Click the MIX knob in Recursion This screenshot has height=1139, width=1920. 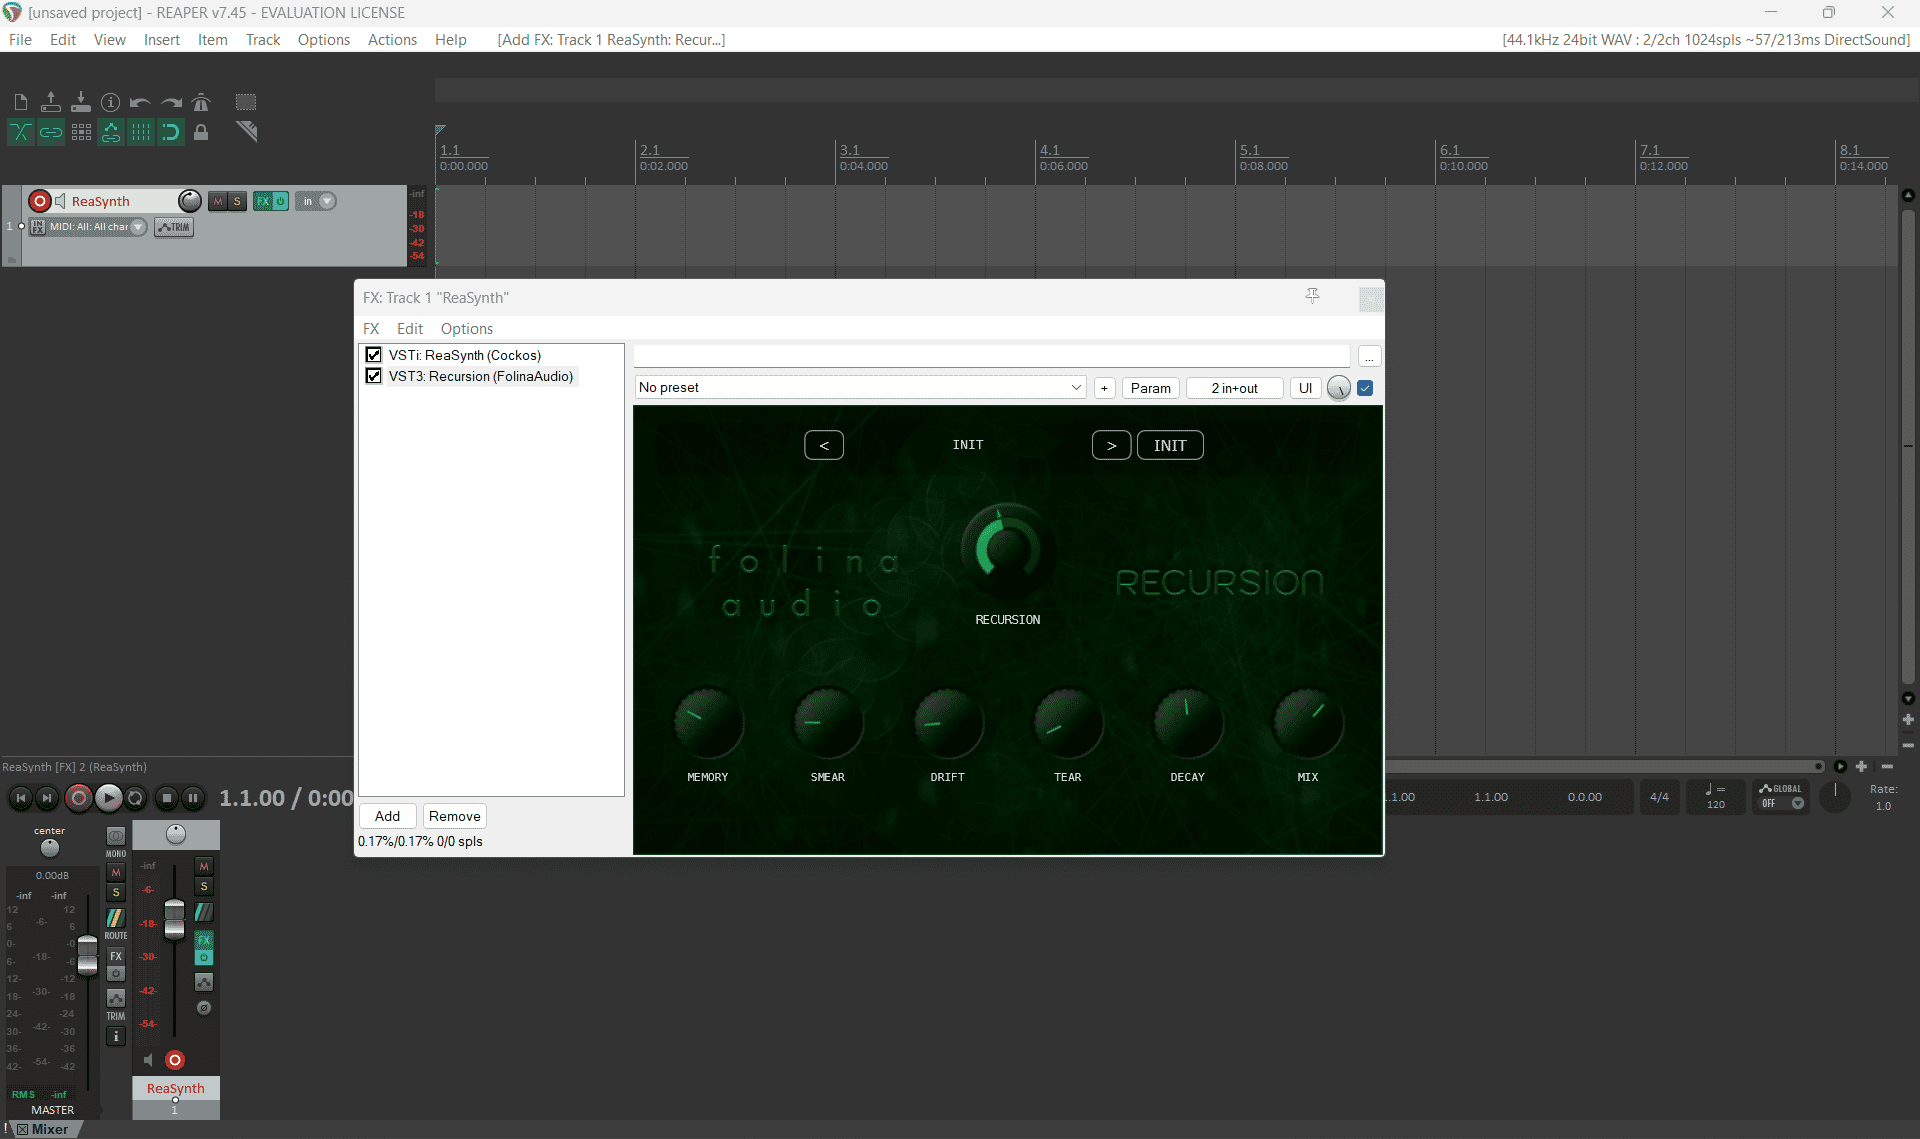1307,723
